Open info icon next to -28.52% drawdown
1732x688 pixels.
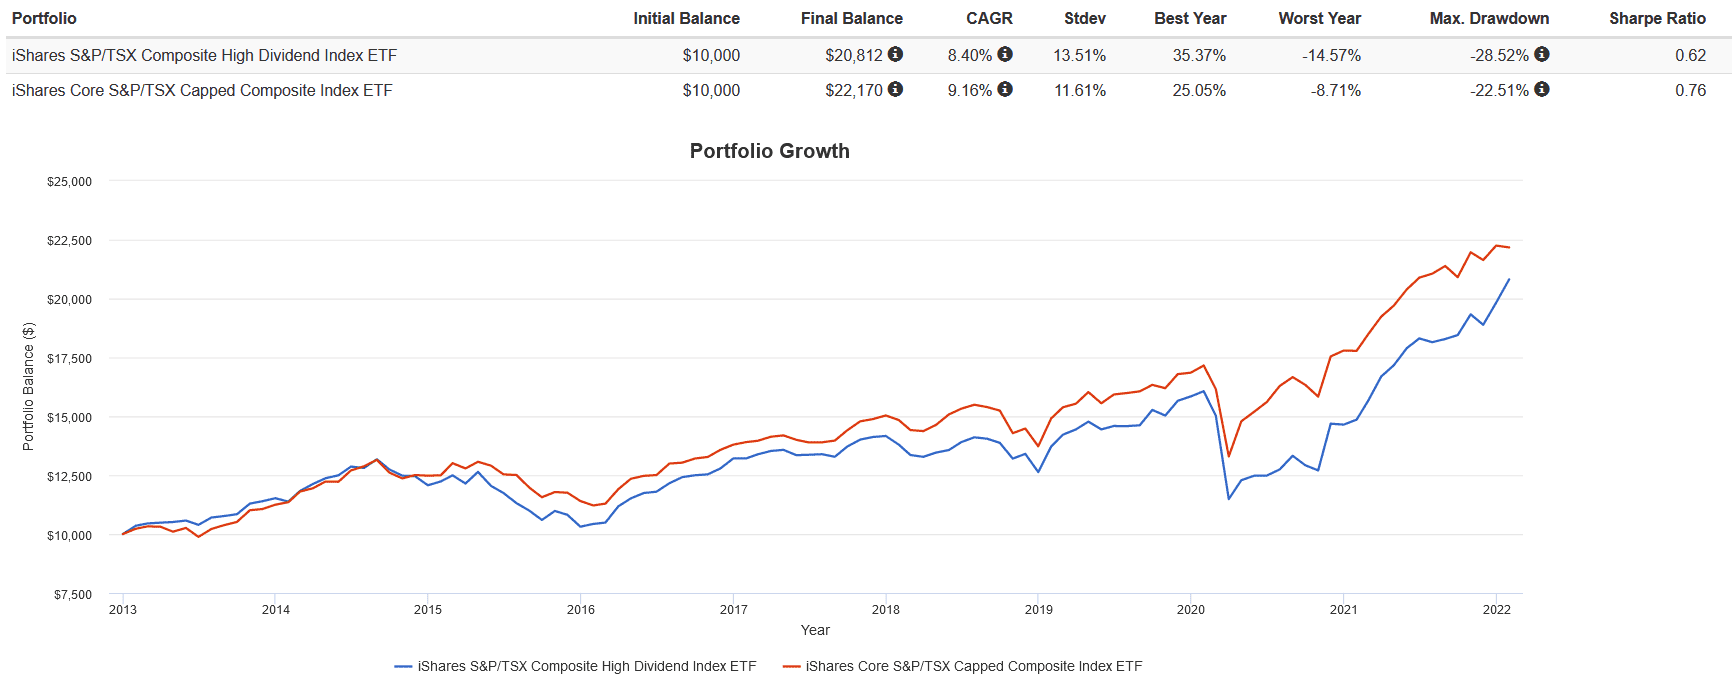coord(1542,54)
